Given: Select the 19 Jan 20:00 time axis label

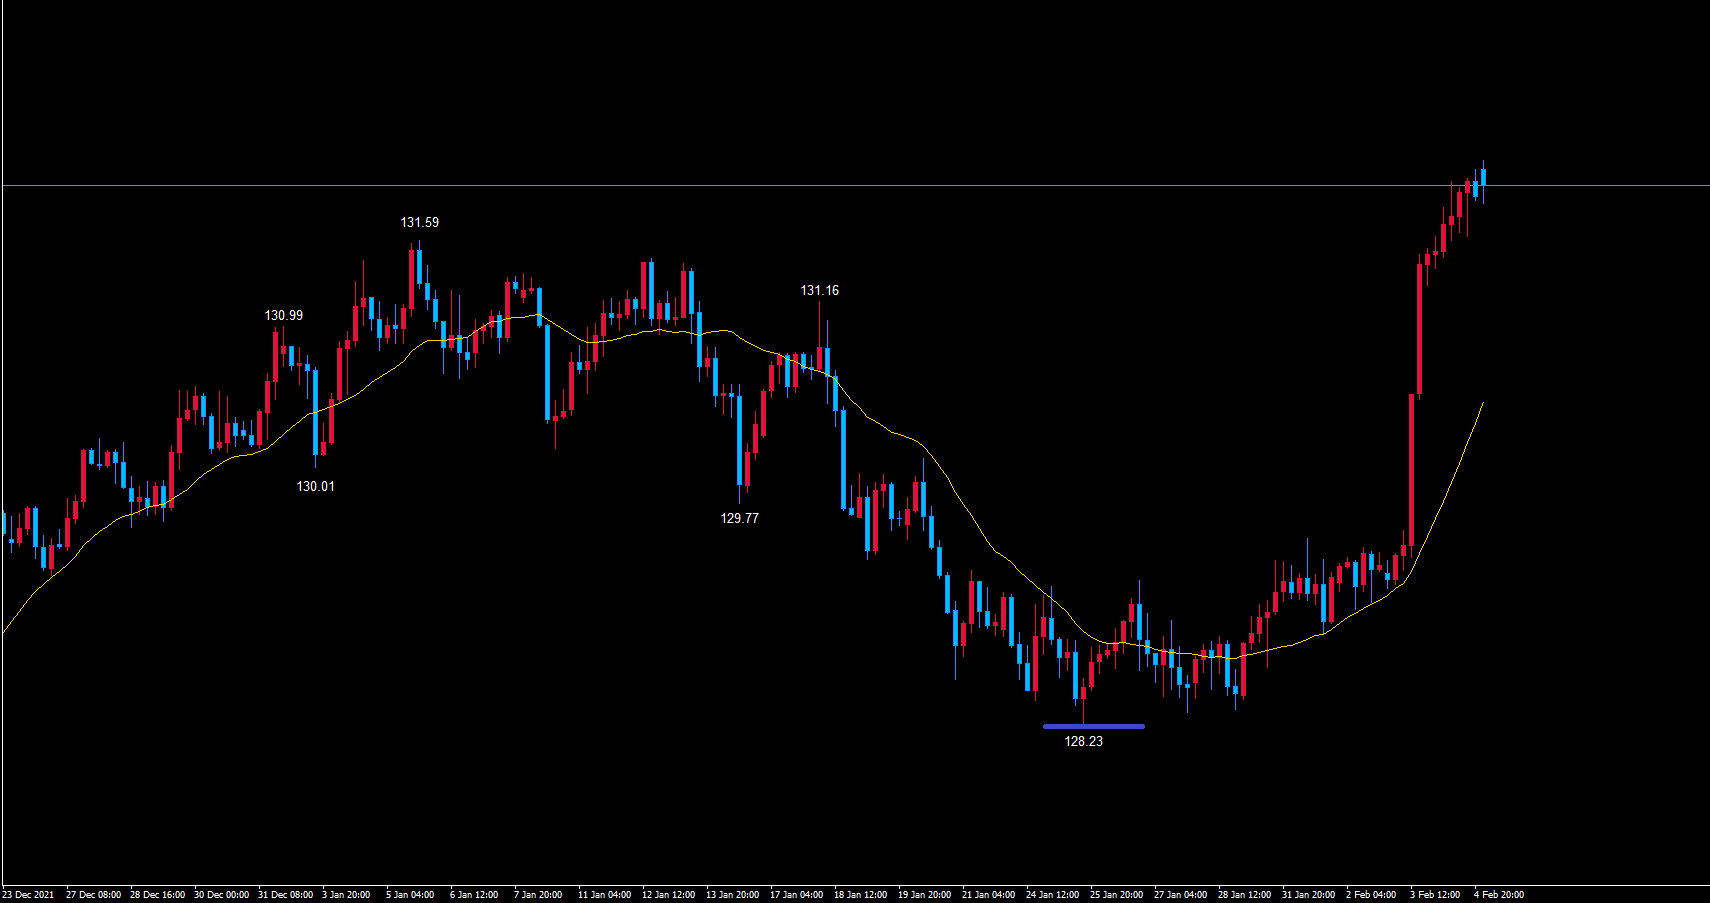Looking at the screenshot, I should (x=924, y=894).
